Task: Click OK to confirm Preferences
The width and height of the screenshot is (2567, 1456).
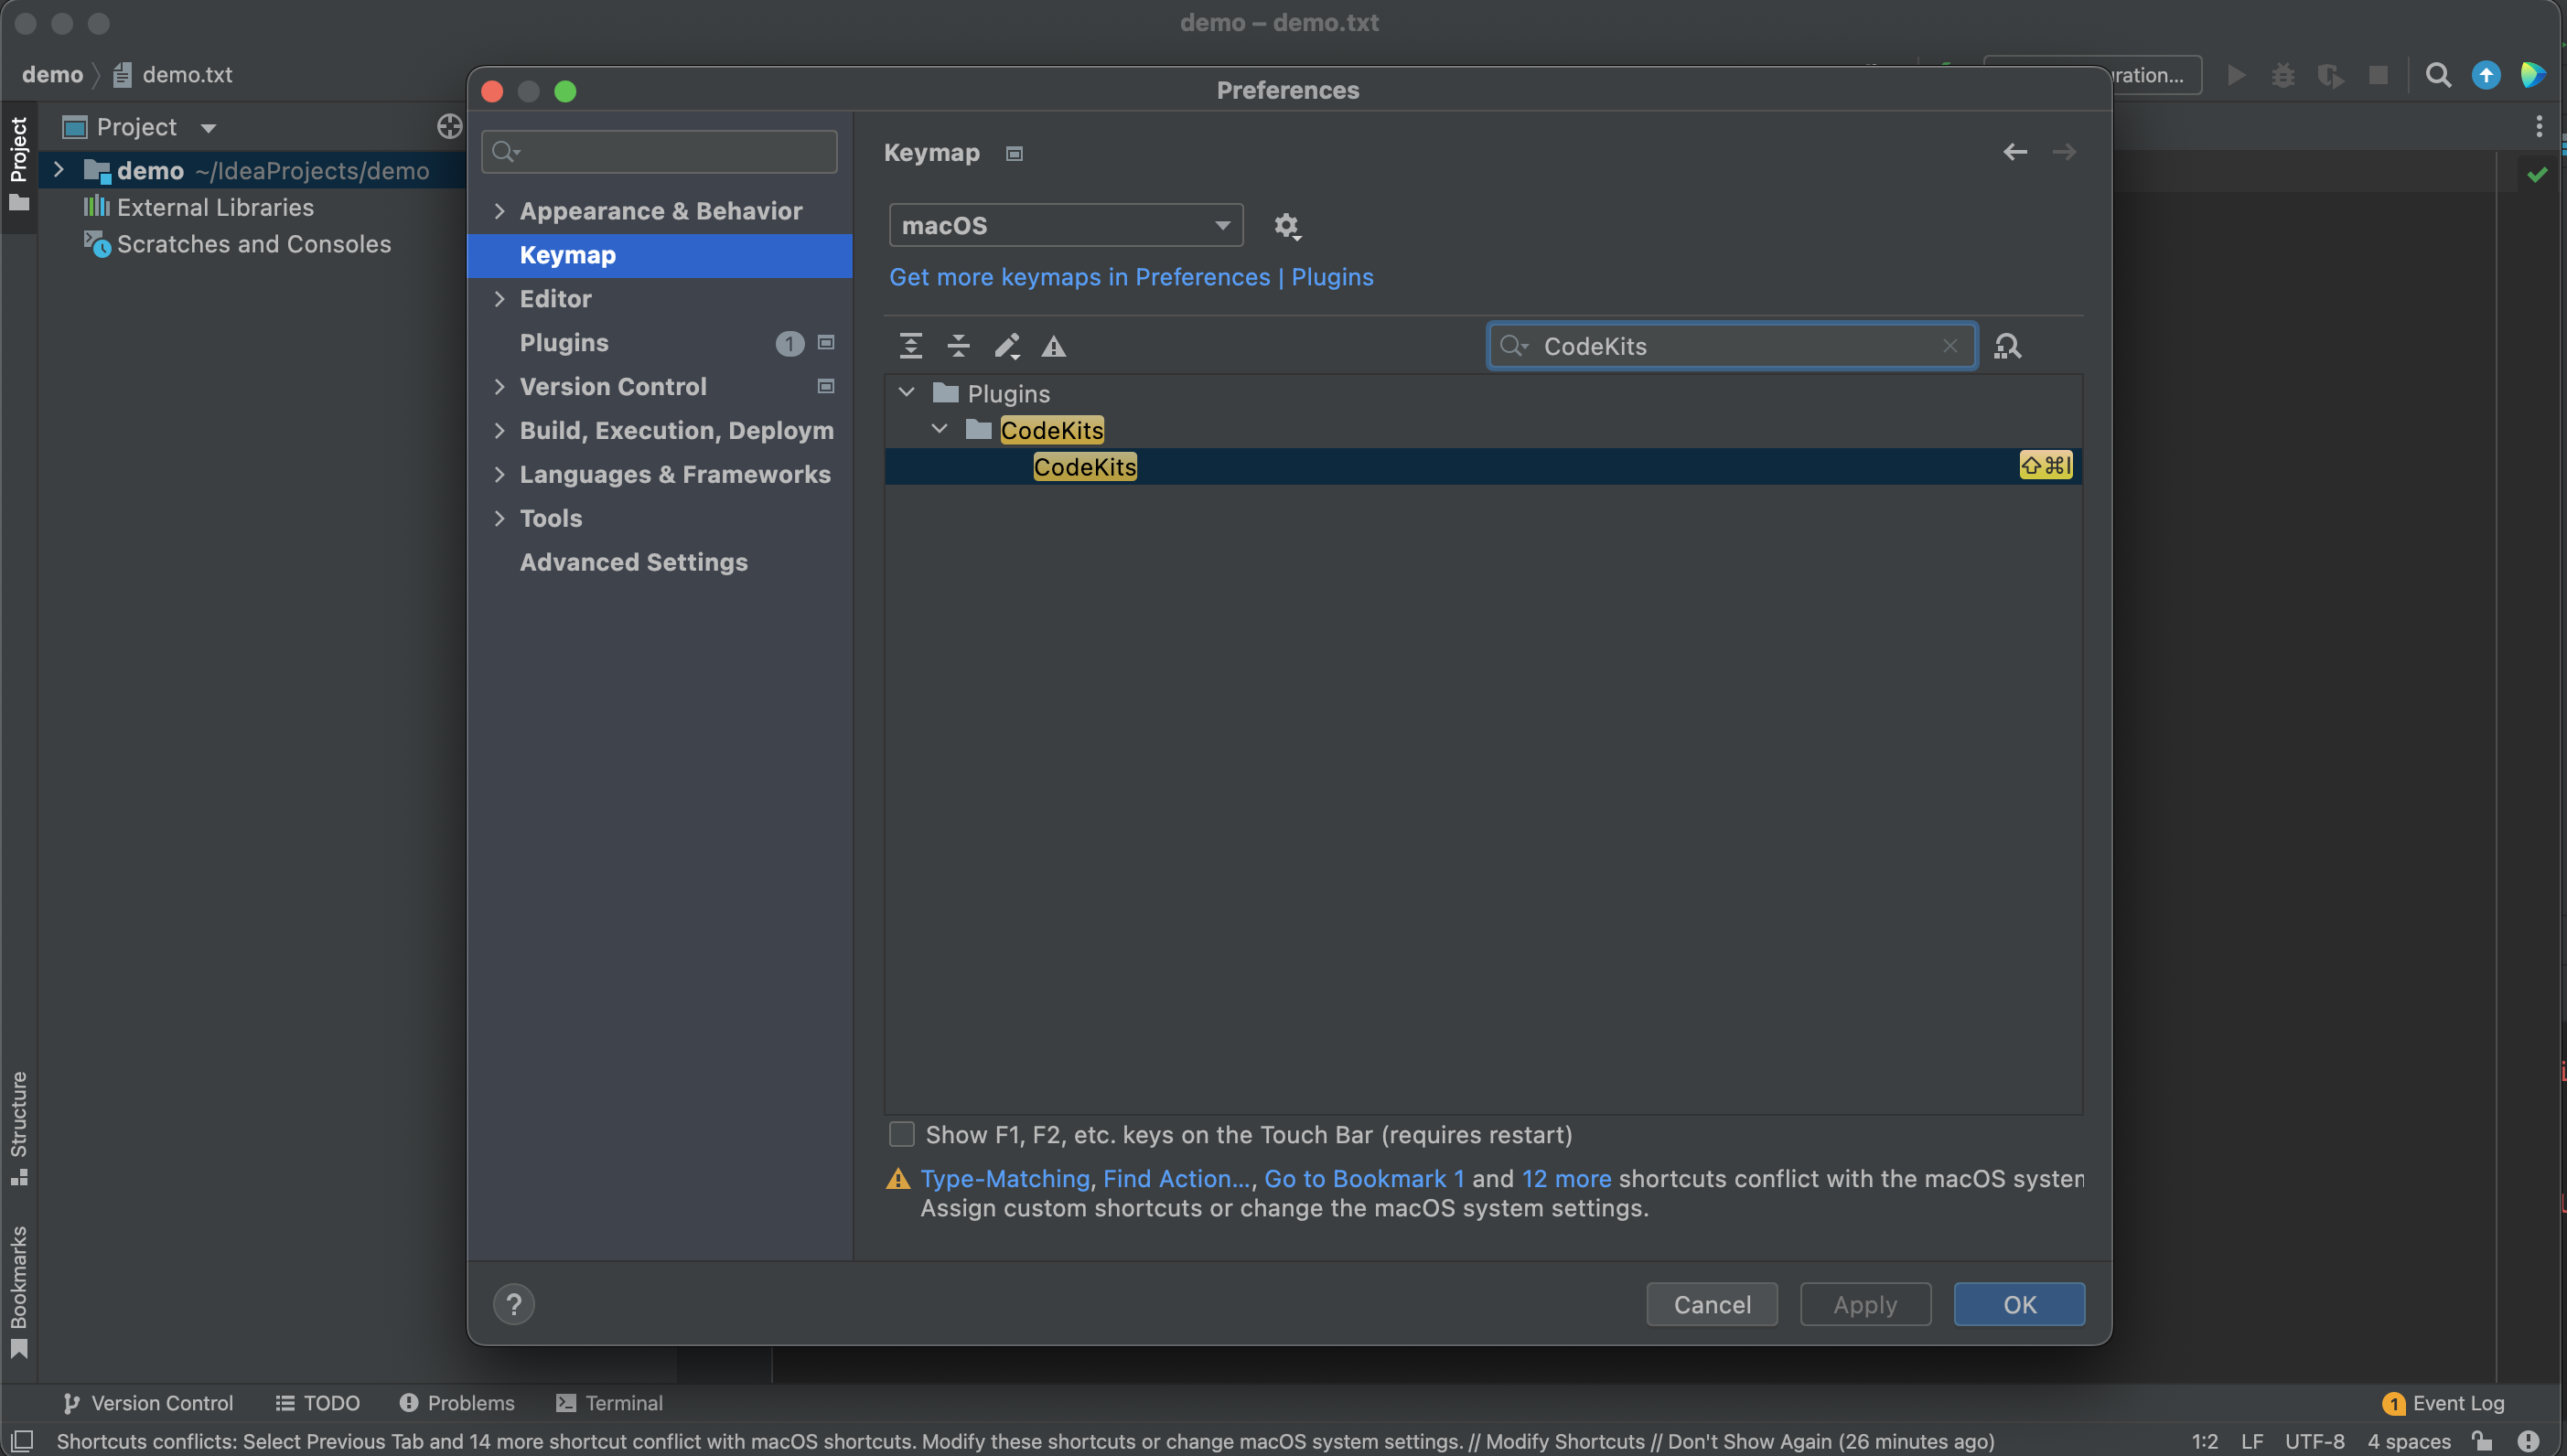Action: [x=2019, y=1304]
